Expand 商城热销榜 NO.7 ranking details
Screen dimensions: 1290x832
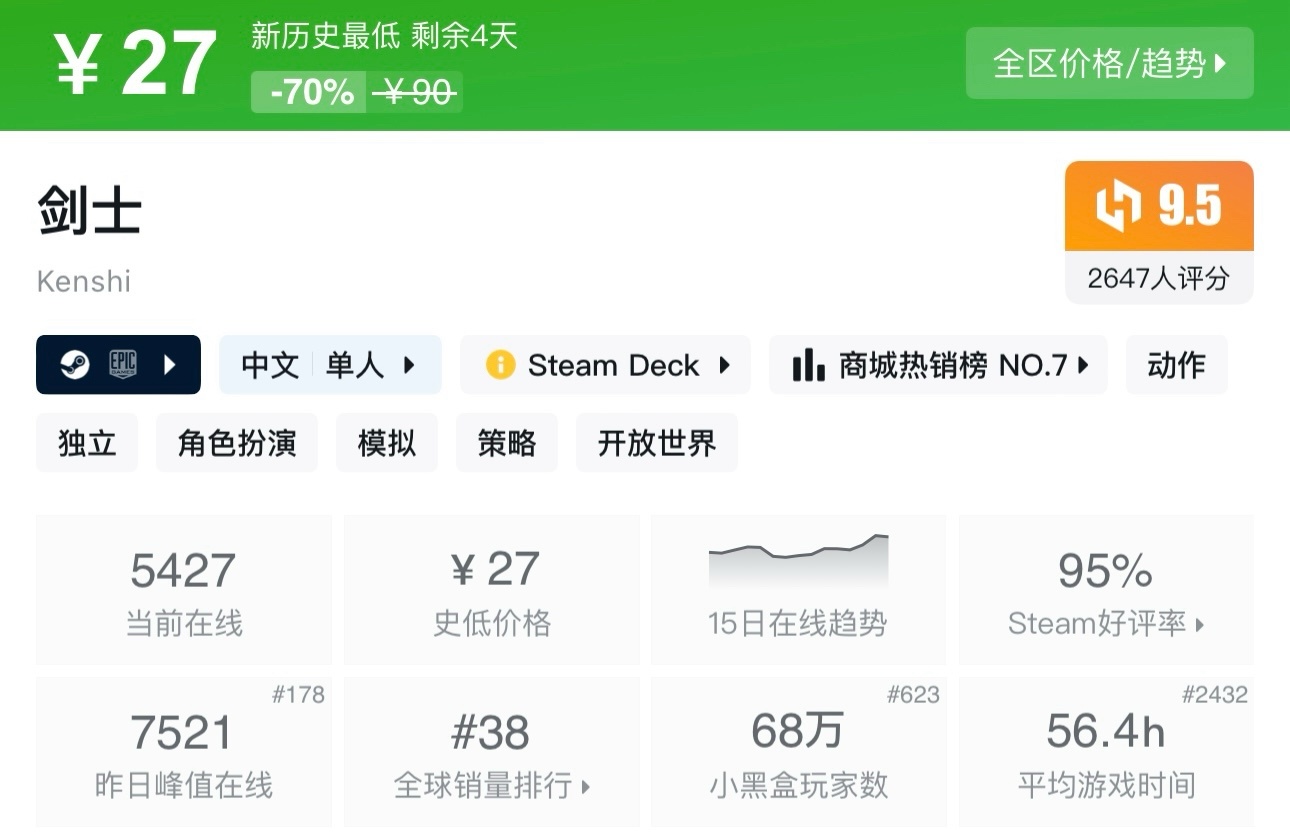coord(1083,365)
